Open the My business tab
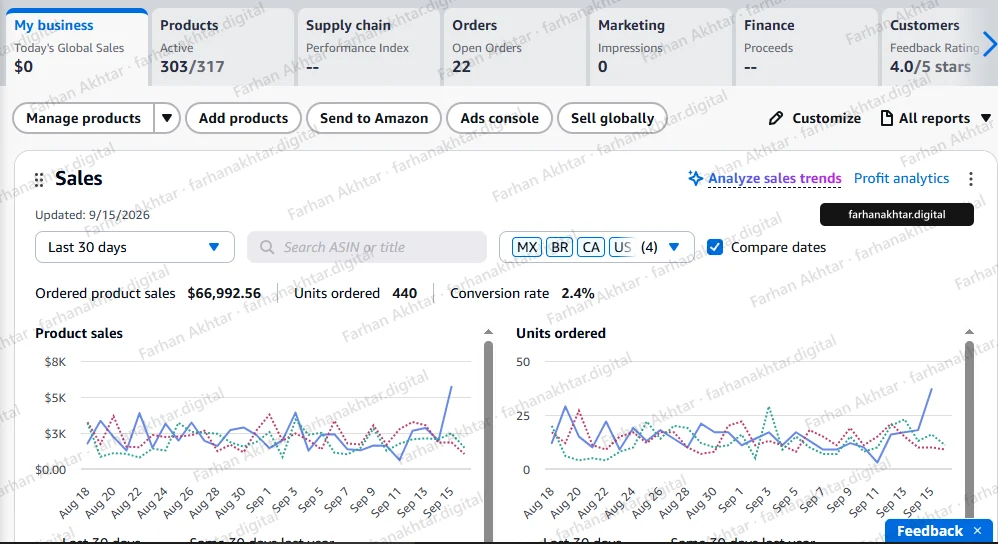This screenshot has height=544, width=998. tap(77, 48)
